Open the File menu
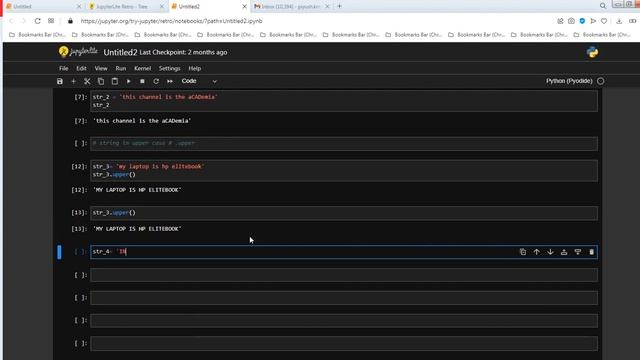 pyautogui.click(x=64, y=68)
